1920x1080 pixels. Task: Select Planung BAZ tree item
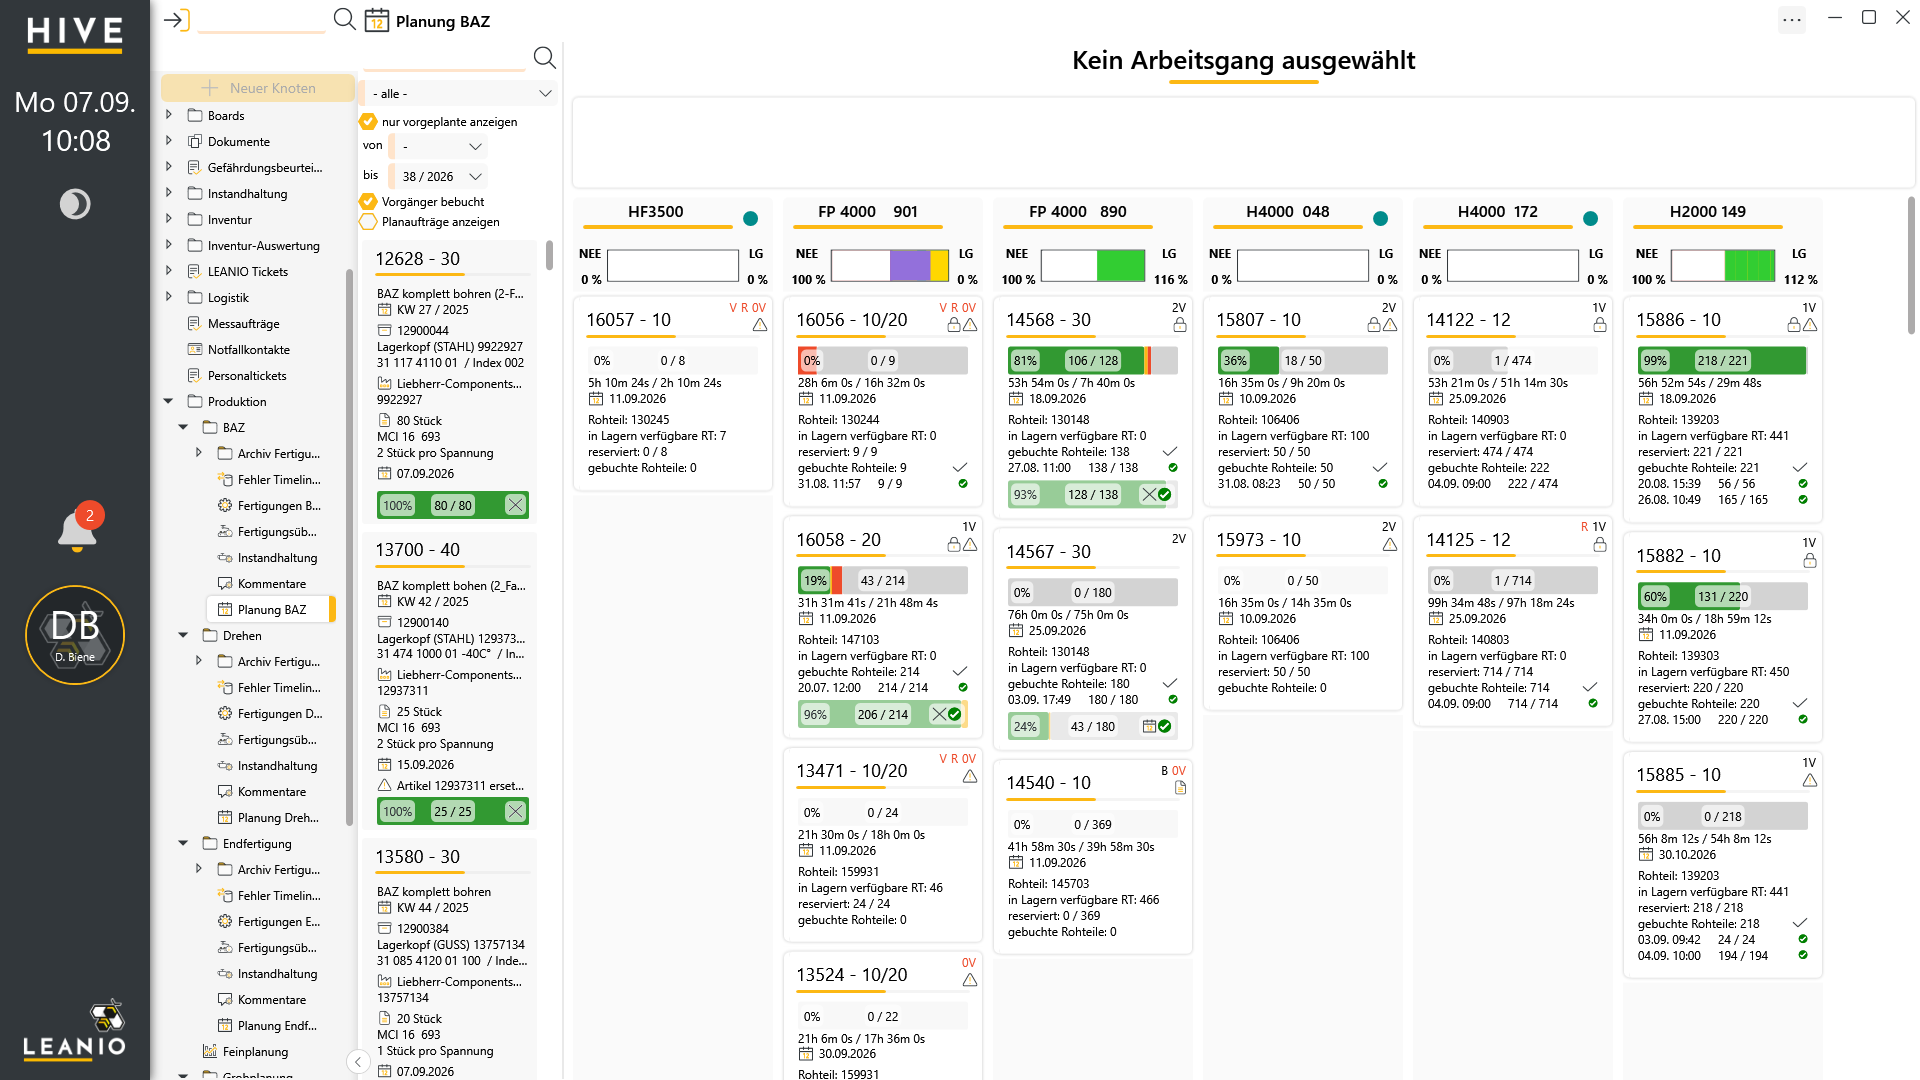pos(271,609)
